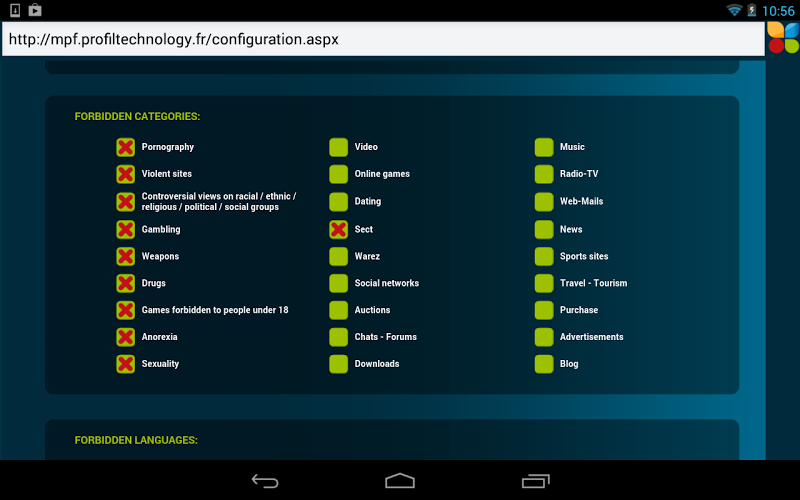Enable blocking of Online games

coord(338,174)
